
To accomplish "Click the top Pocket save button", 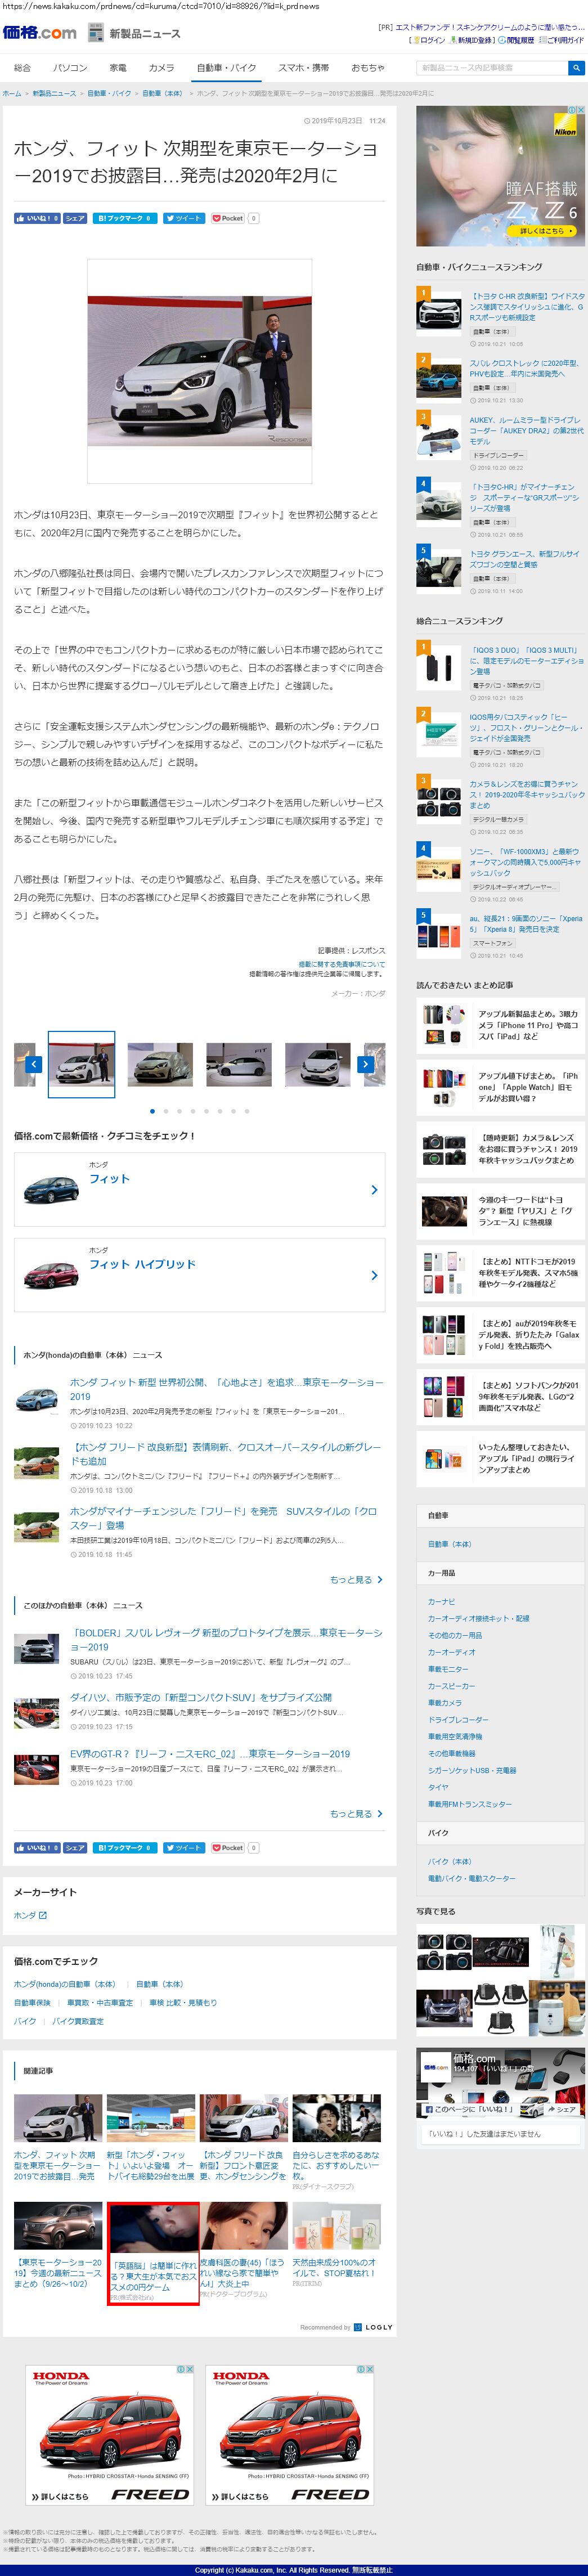I will point(228,218).
